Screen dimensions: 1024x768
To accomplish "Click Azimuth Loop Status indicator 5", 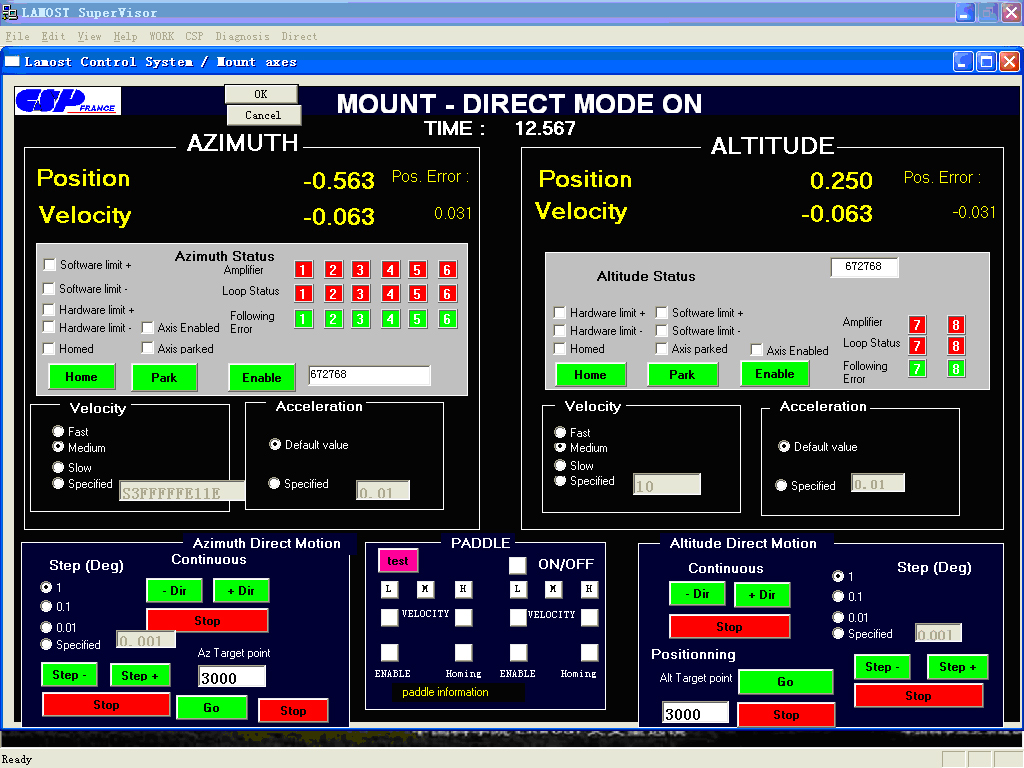I will pos(417,293).
